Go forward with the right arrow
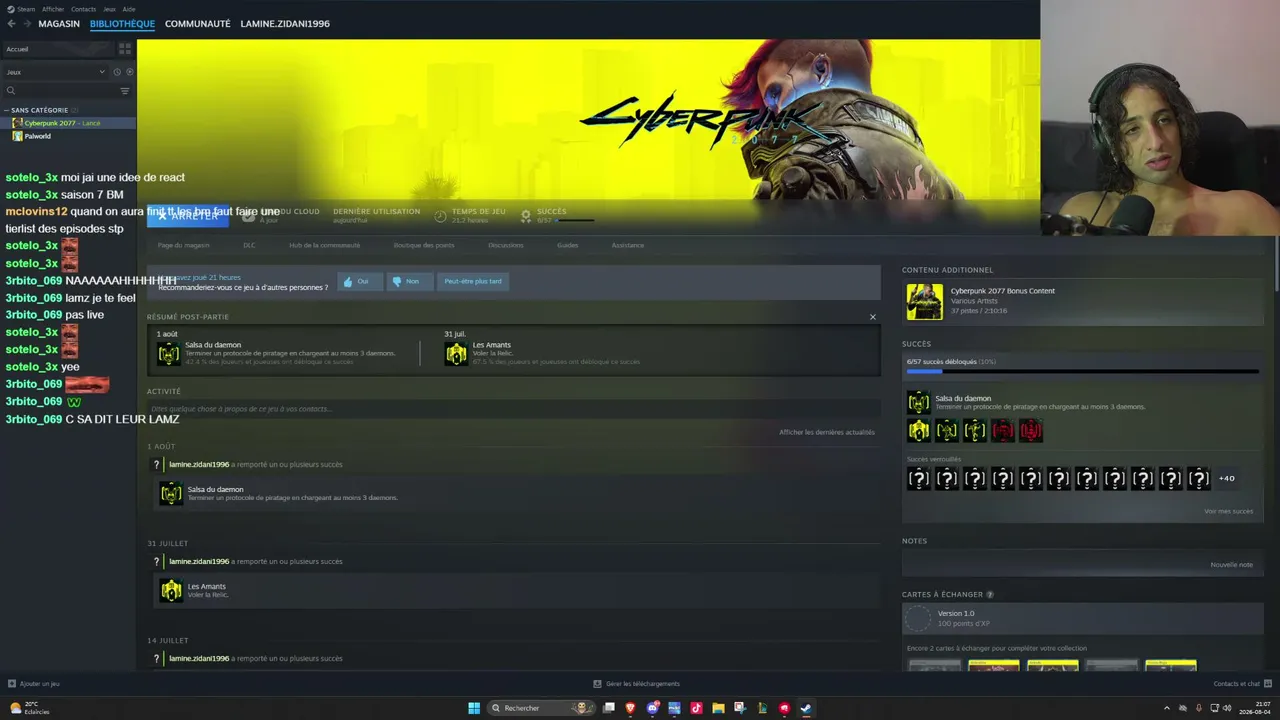 (25, 24)
